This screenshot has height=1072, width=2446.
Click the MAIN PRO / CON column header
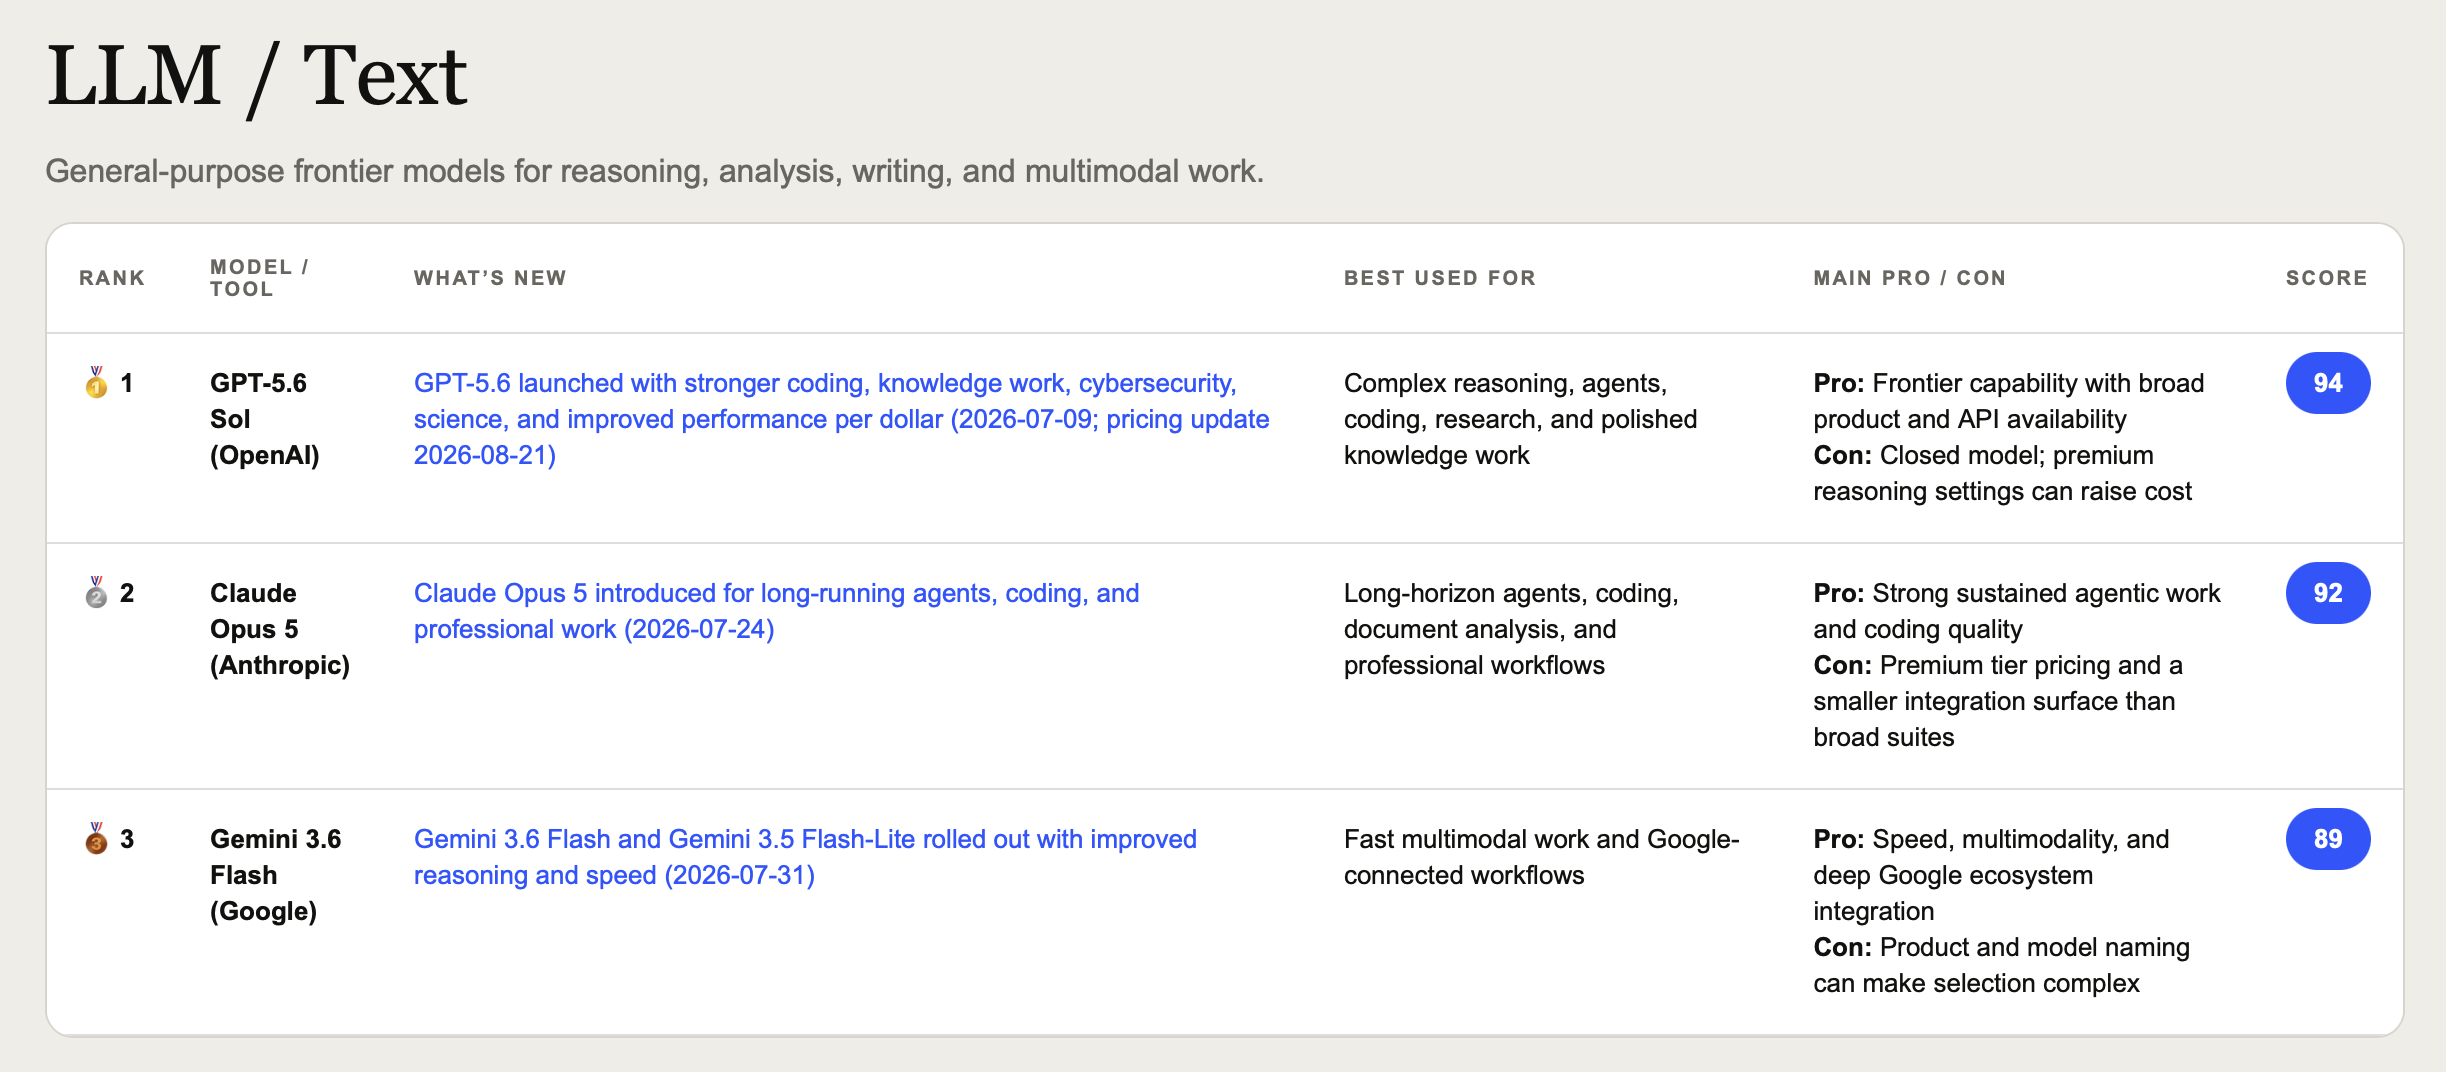click(x=1910, y=278)
